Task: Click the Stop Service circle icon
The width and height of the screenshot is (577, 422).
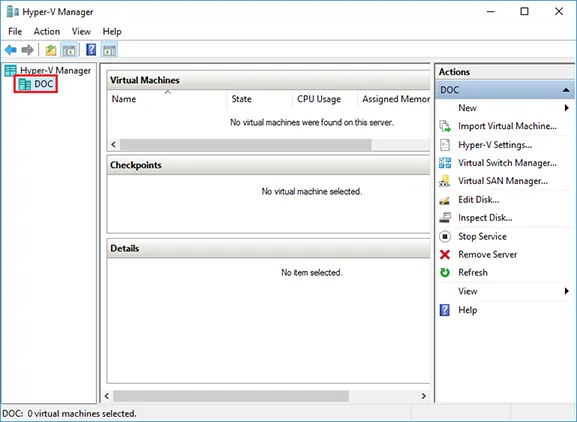Action: 445,236
